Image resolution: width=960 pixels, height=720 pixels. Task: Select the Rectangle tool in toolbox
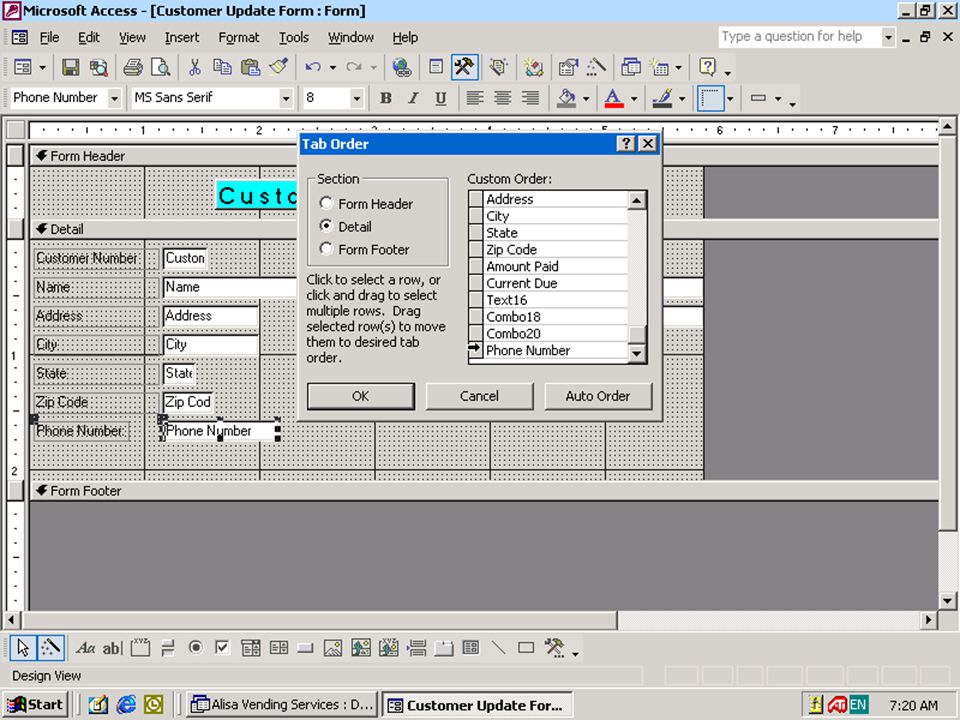point(526,648)
